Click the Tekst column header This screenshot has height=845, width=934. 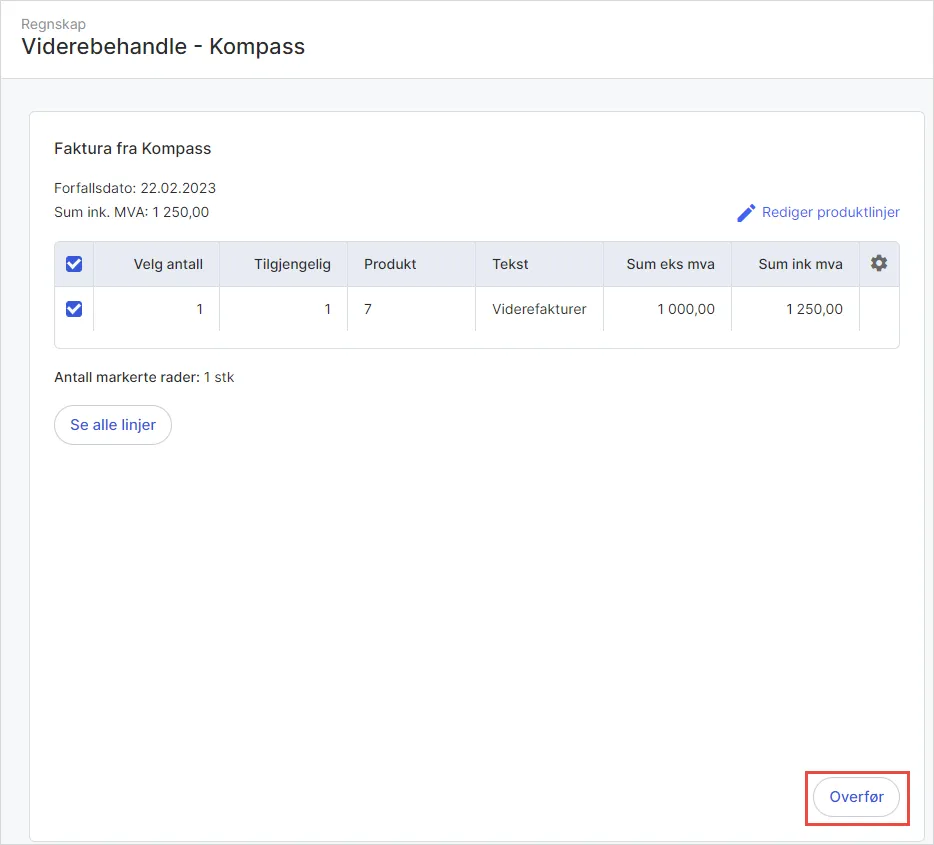(x=510, y=265)
